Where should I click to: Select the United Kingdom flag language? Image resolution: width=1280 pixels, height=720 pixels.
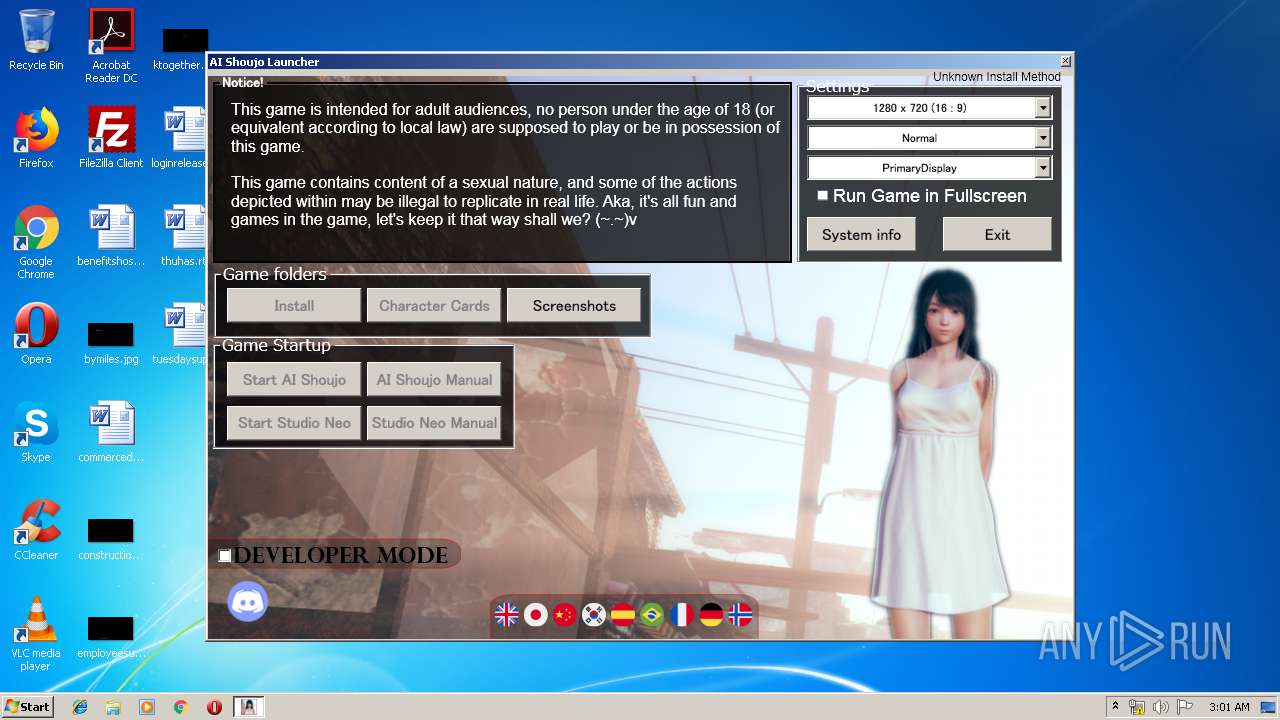pyautogui.click(x=507, y=615)
